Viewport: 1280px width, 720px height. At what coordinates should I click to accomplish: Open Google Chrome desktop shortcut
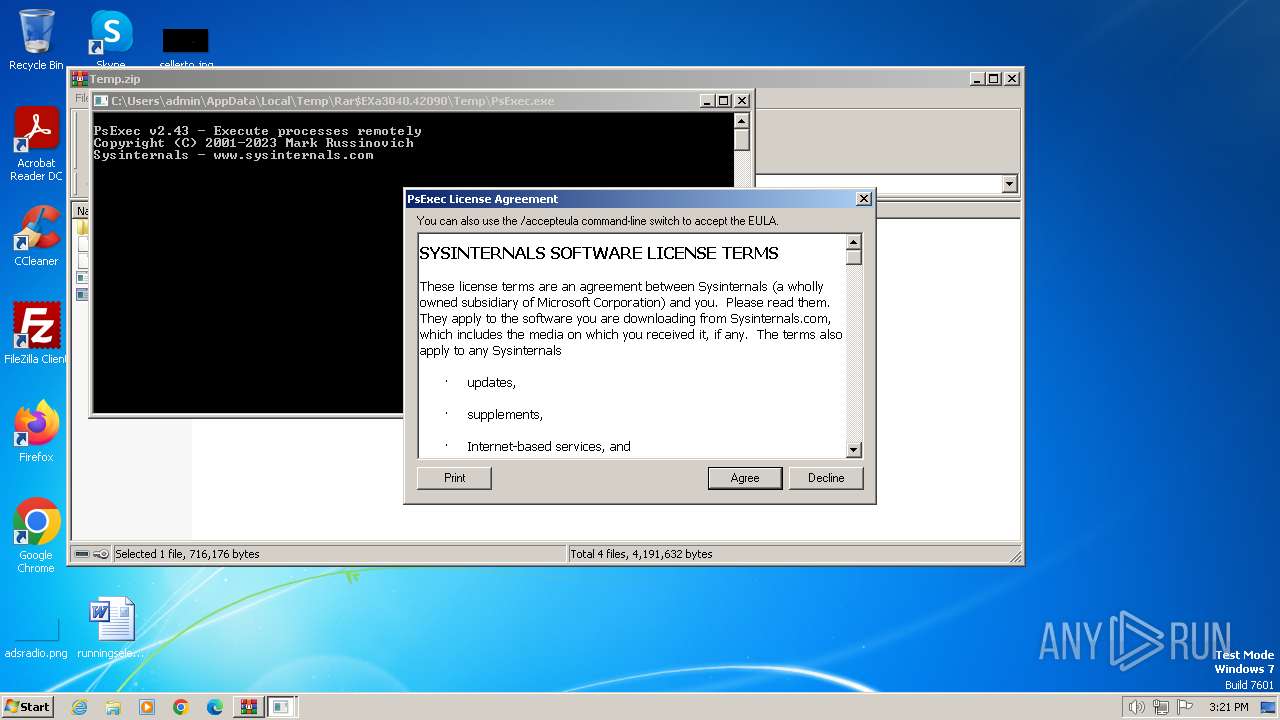click(x=36, y=536)
